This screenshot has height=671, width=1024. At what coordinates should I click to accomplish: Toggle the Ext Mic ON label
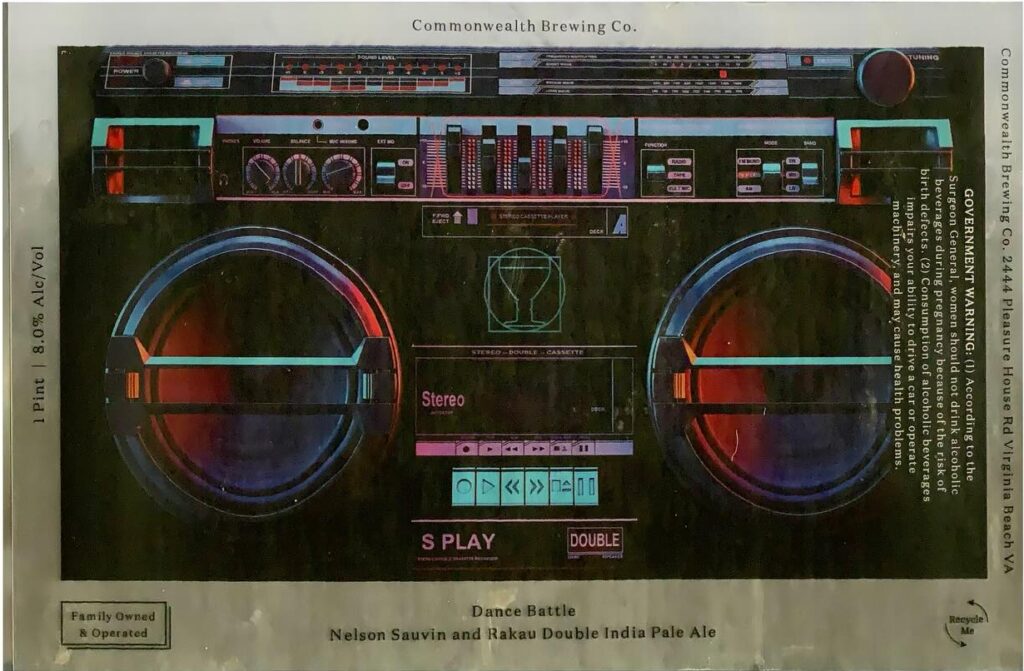pos(405,162)
